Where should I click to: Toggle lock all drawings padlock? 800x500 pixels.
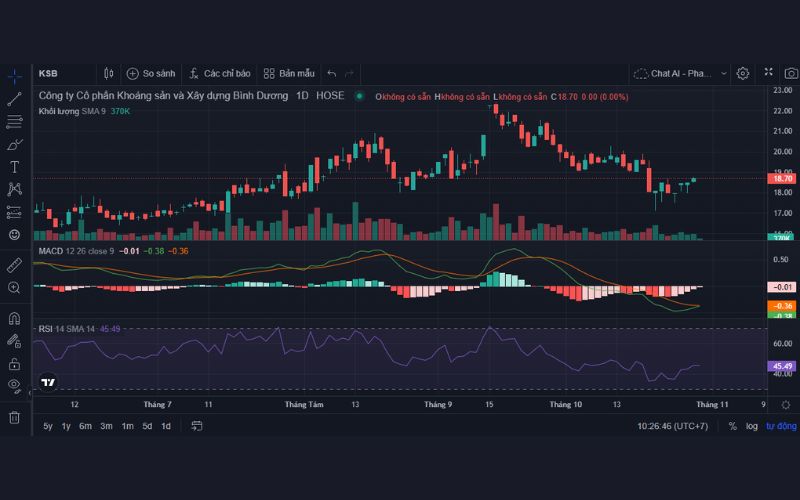[x=14, y=364]
